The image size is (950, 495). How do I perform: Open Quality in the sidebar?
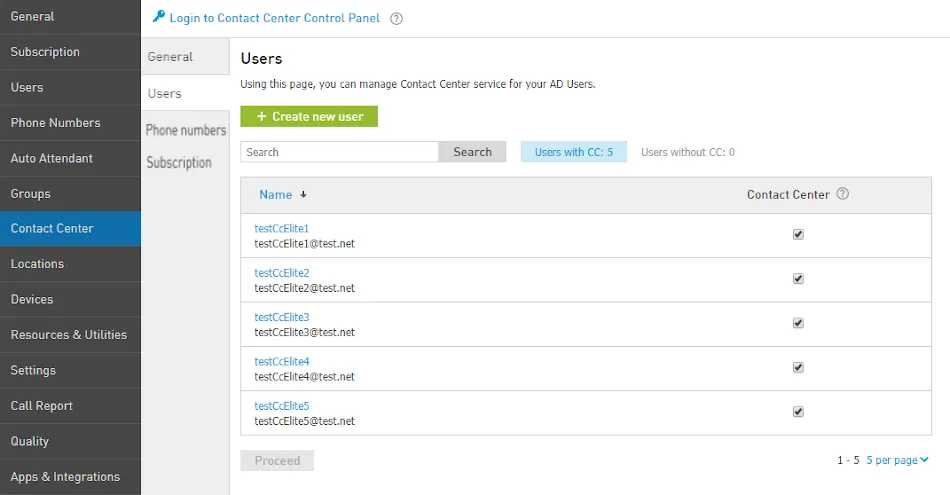[x=70, y=442]
